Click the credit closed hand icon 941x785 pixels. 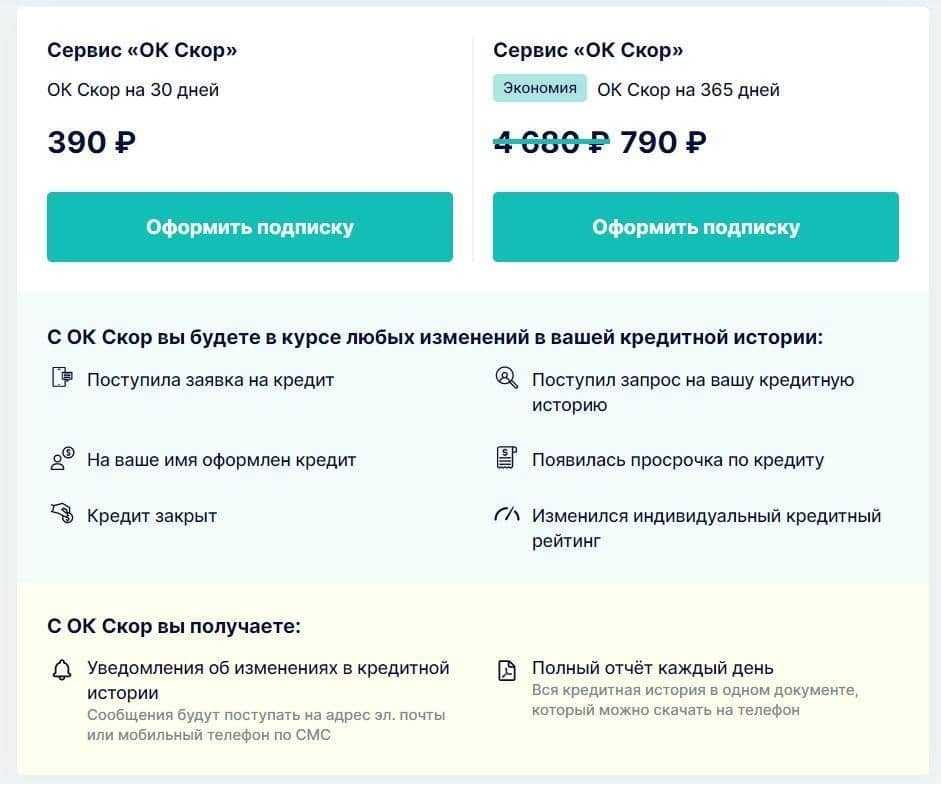[62, 515]
